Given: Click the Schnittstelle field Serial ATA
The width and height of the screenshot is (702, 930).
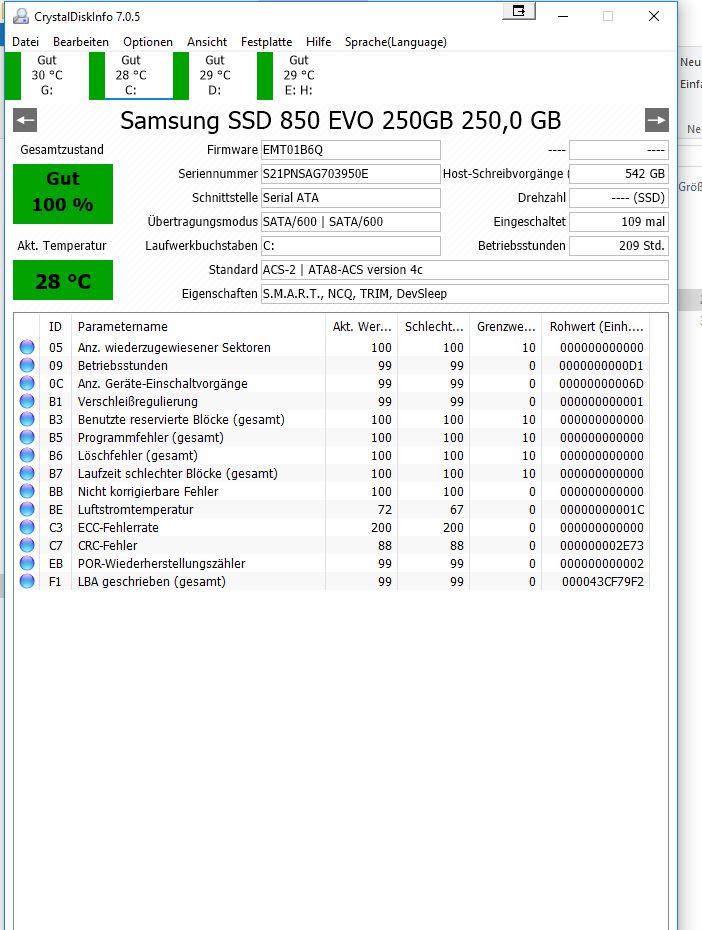Looking at the screenshot, I should (351, 198).
